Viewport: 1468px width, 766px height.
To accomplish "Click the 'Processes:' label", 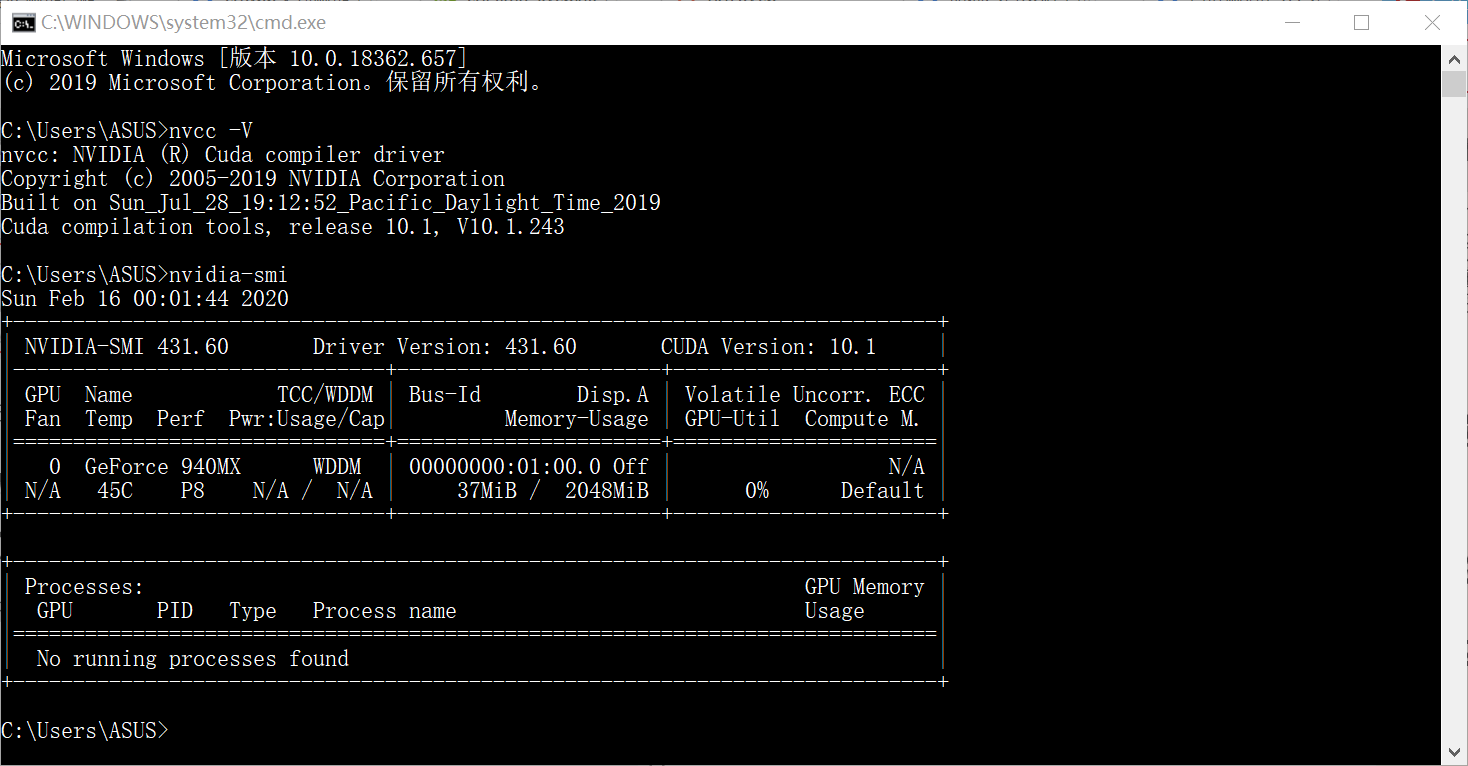I will coord(84,587).
